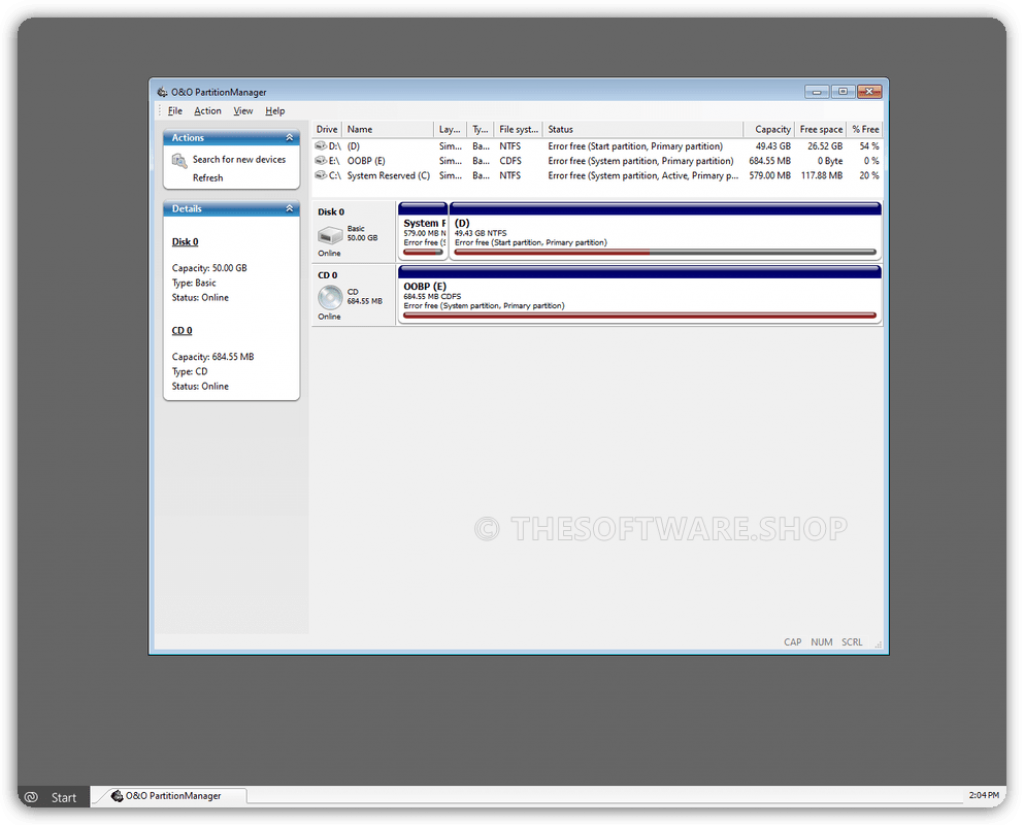Click the Disk 0 hard drive icon

330,235
